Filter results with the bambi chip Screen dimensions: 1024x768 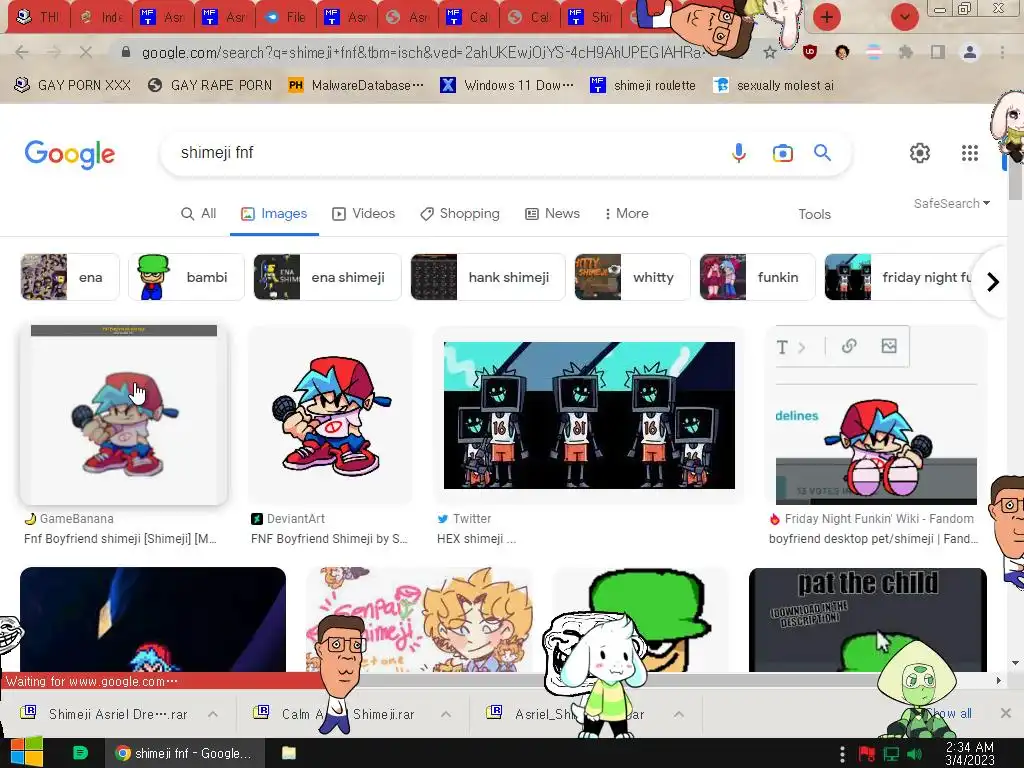click(186, 277)
